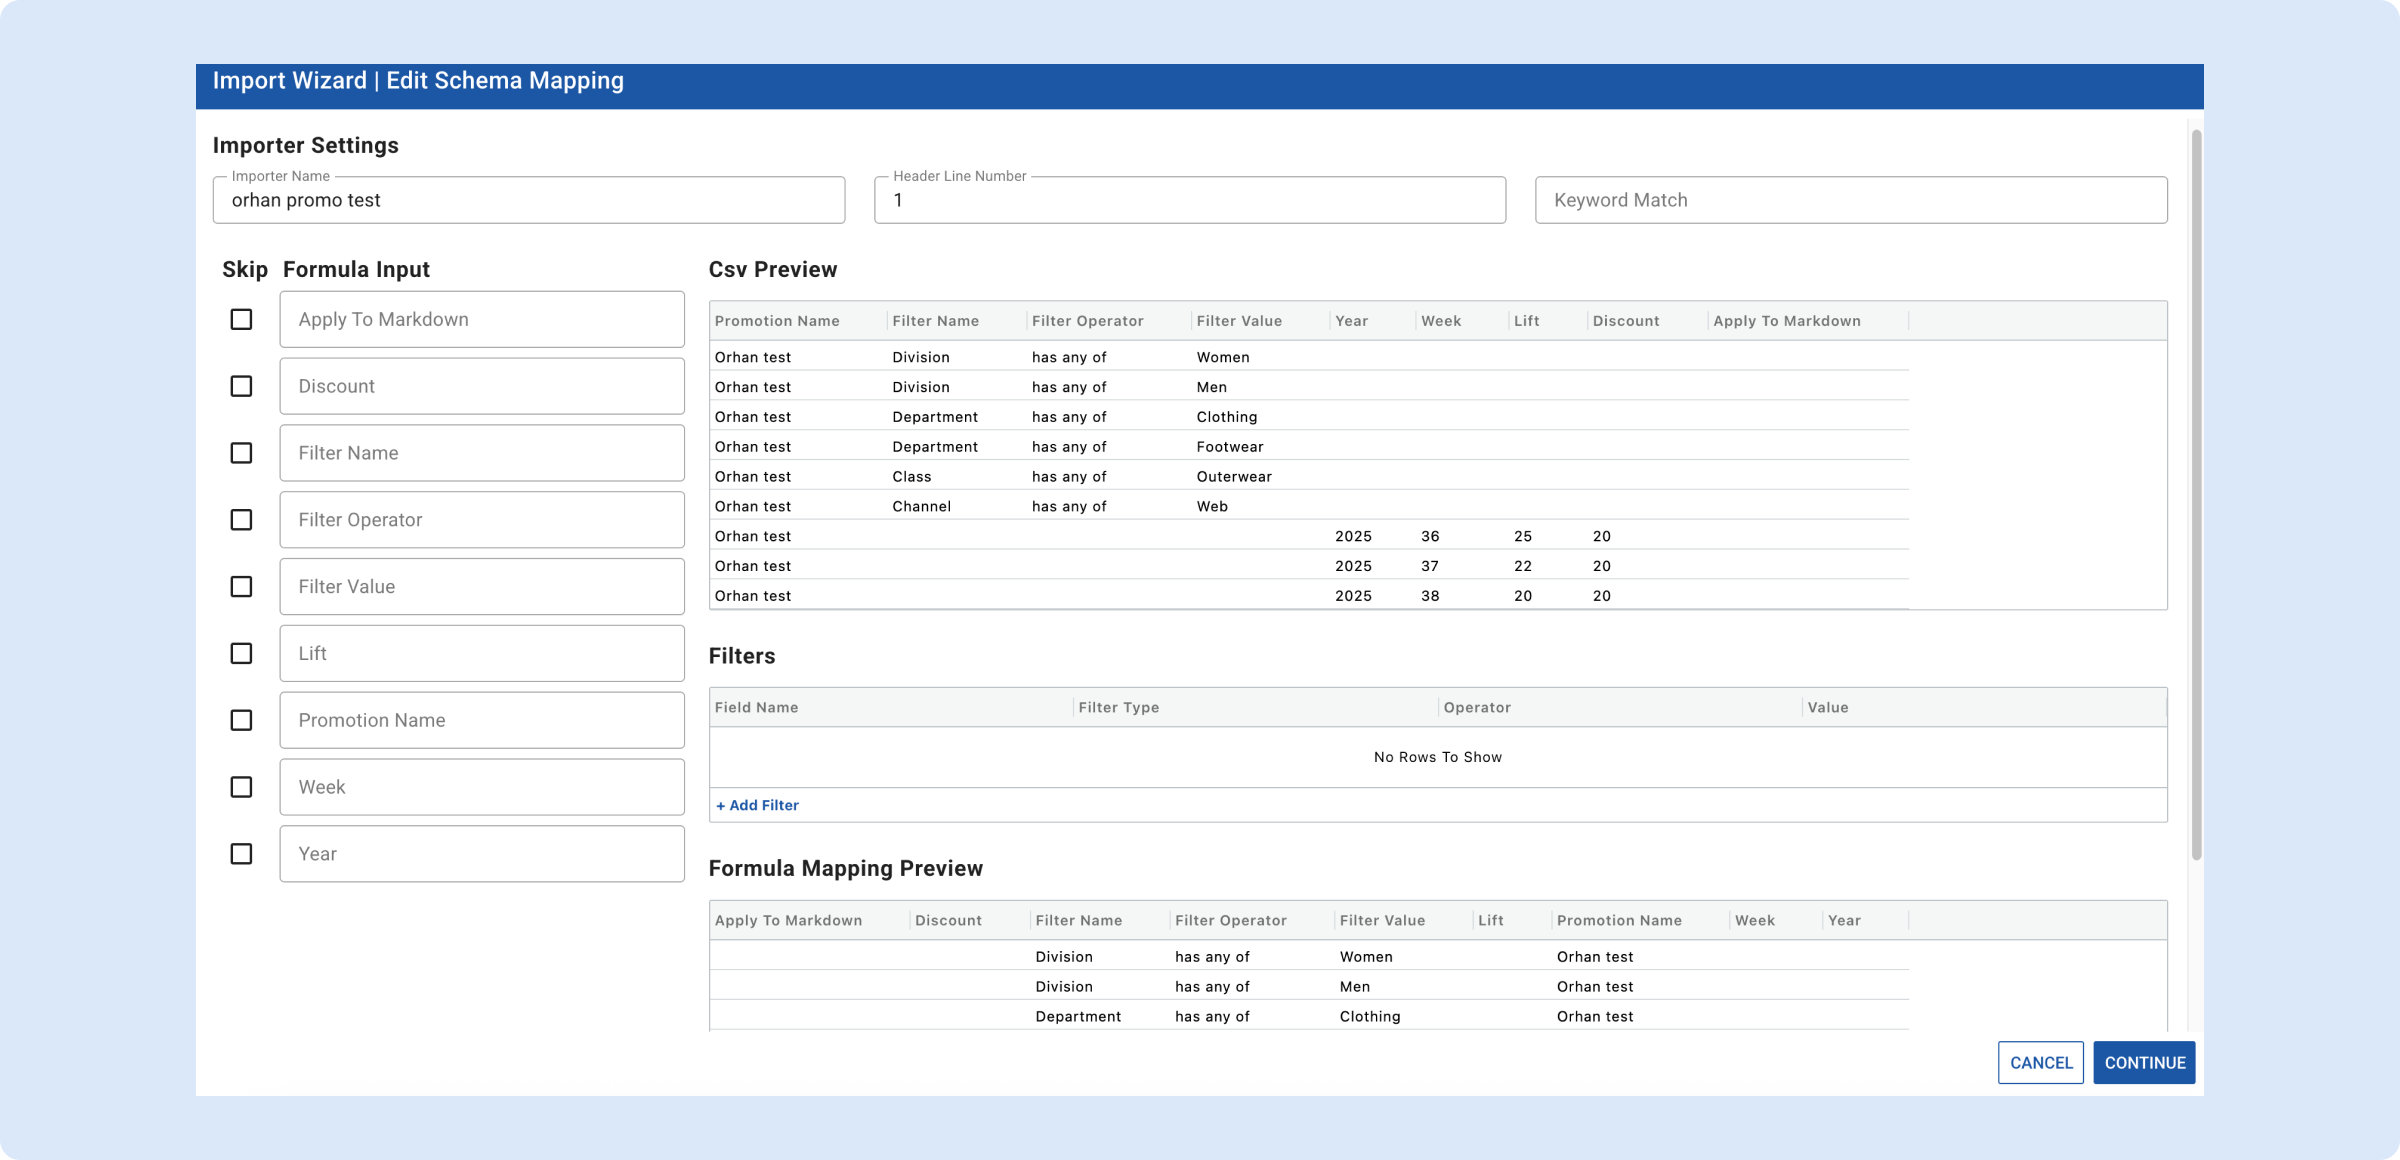The height and width of the screenshot is (1160, 2400).
Task: Click the Discount formula input
Action: pyautogui.click(x=482, y=386)
